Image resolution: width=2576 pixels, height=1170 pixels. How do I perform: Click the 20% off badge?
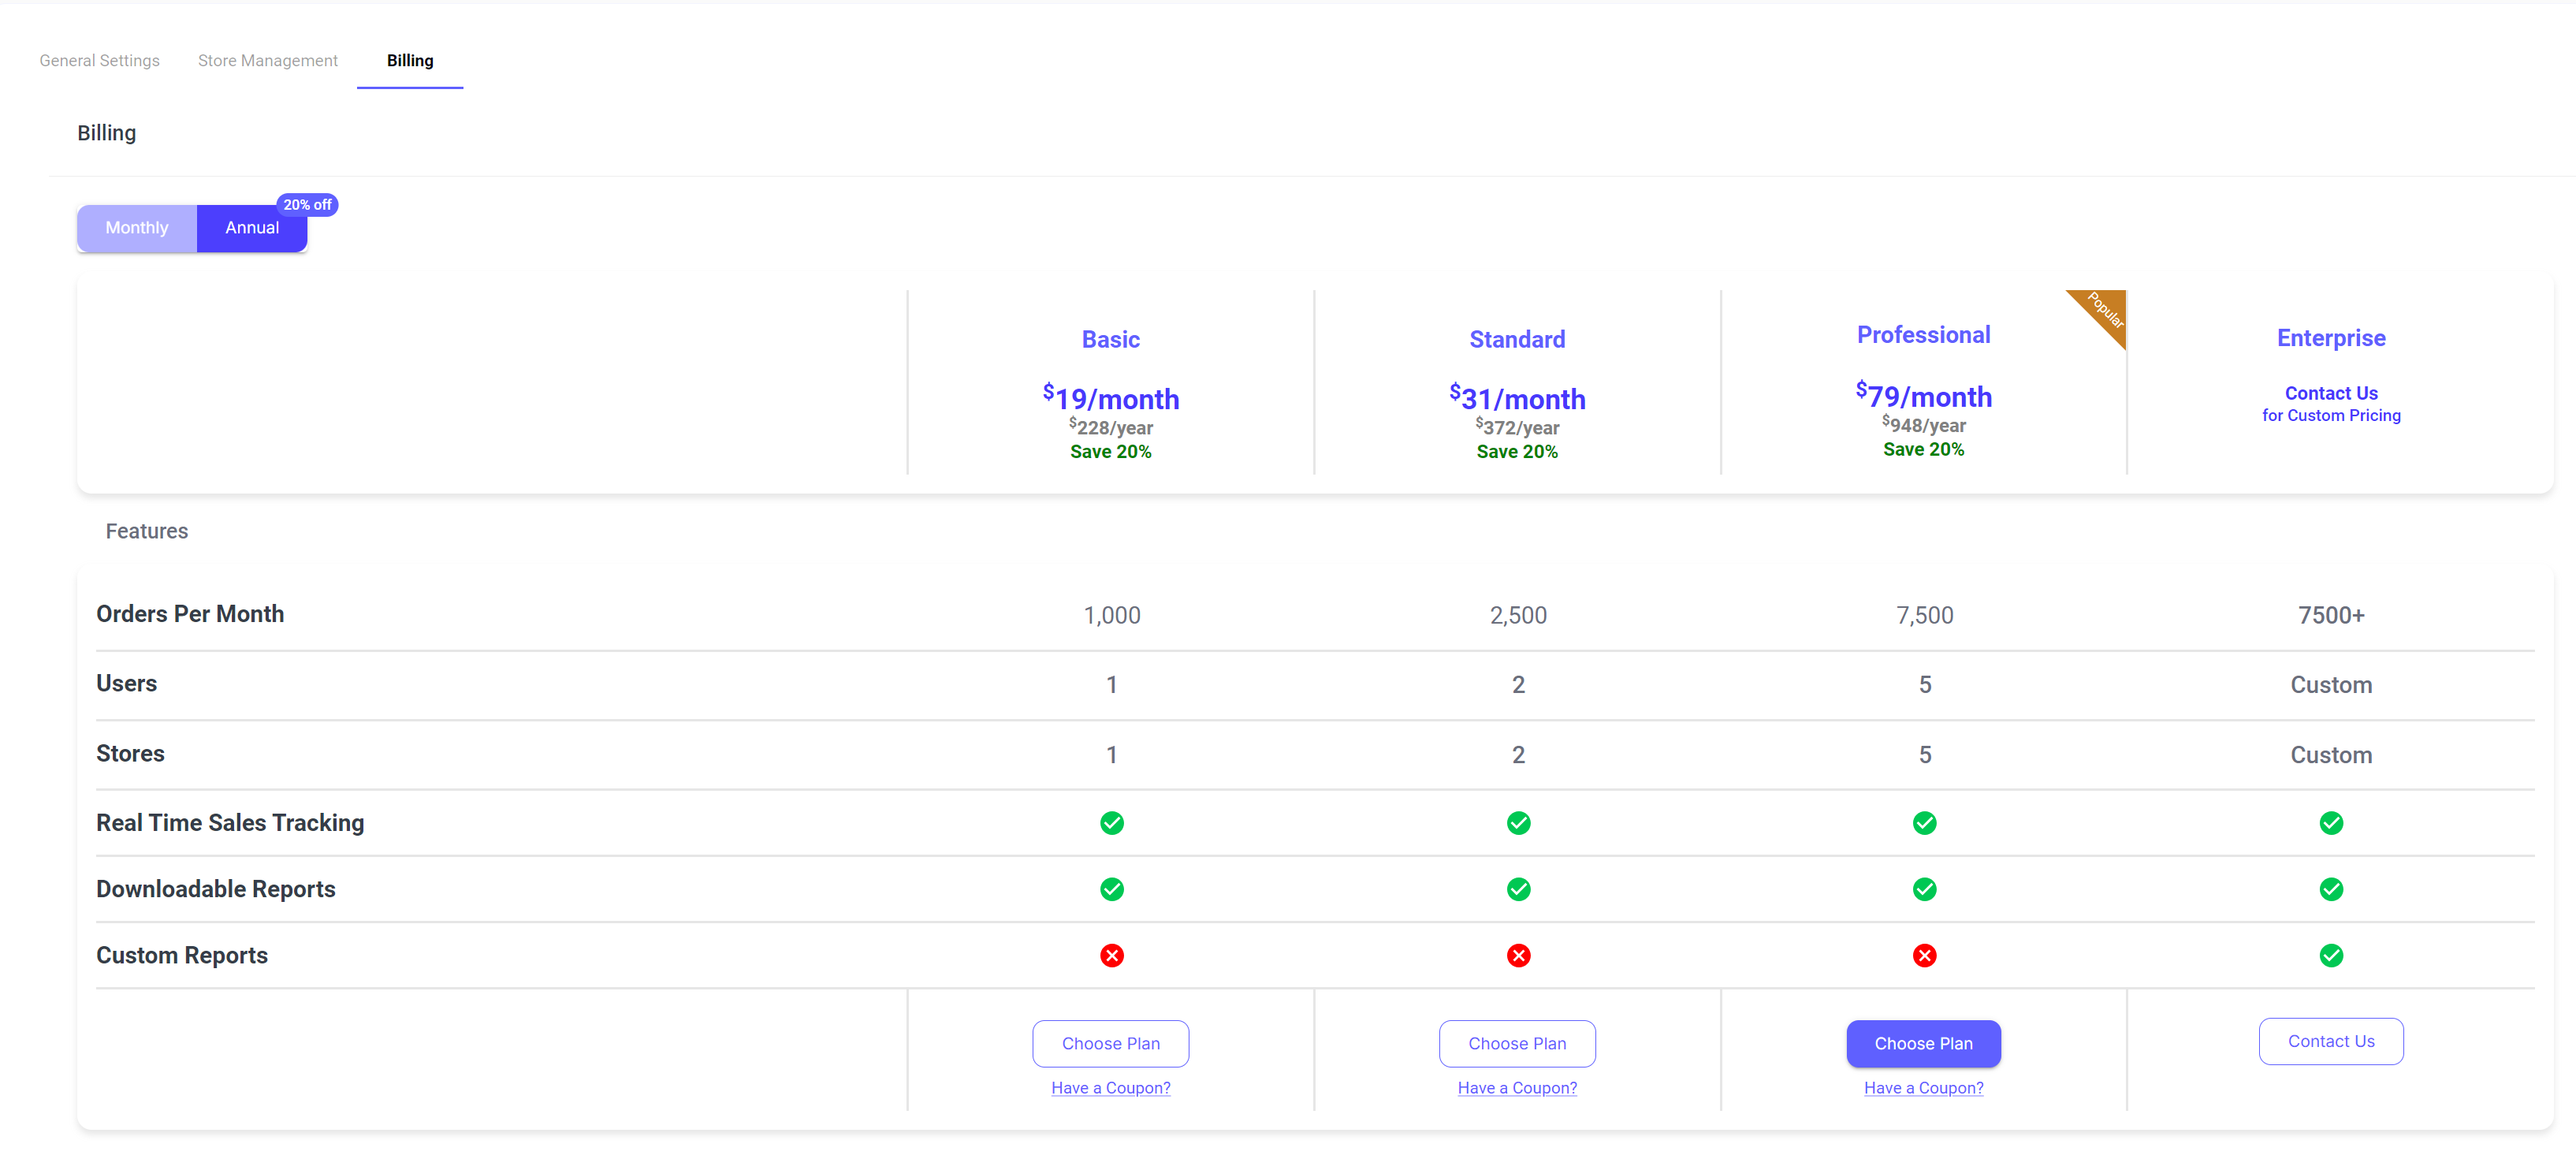click(x=307, y=205)
